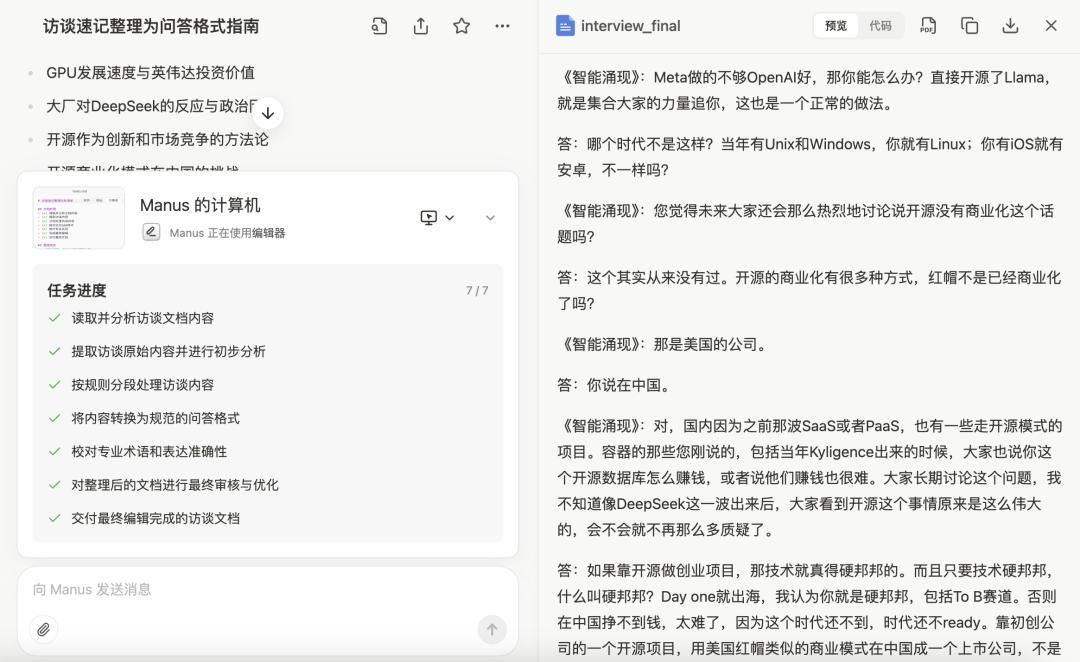1080x662 pixels.
Task: Click the Manus 的计算机 title
Action: [200, 205]
